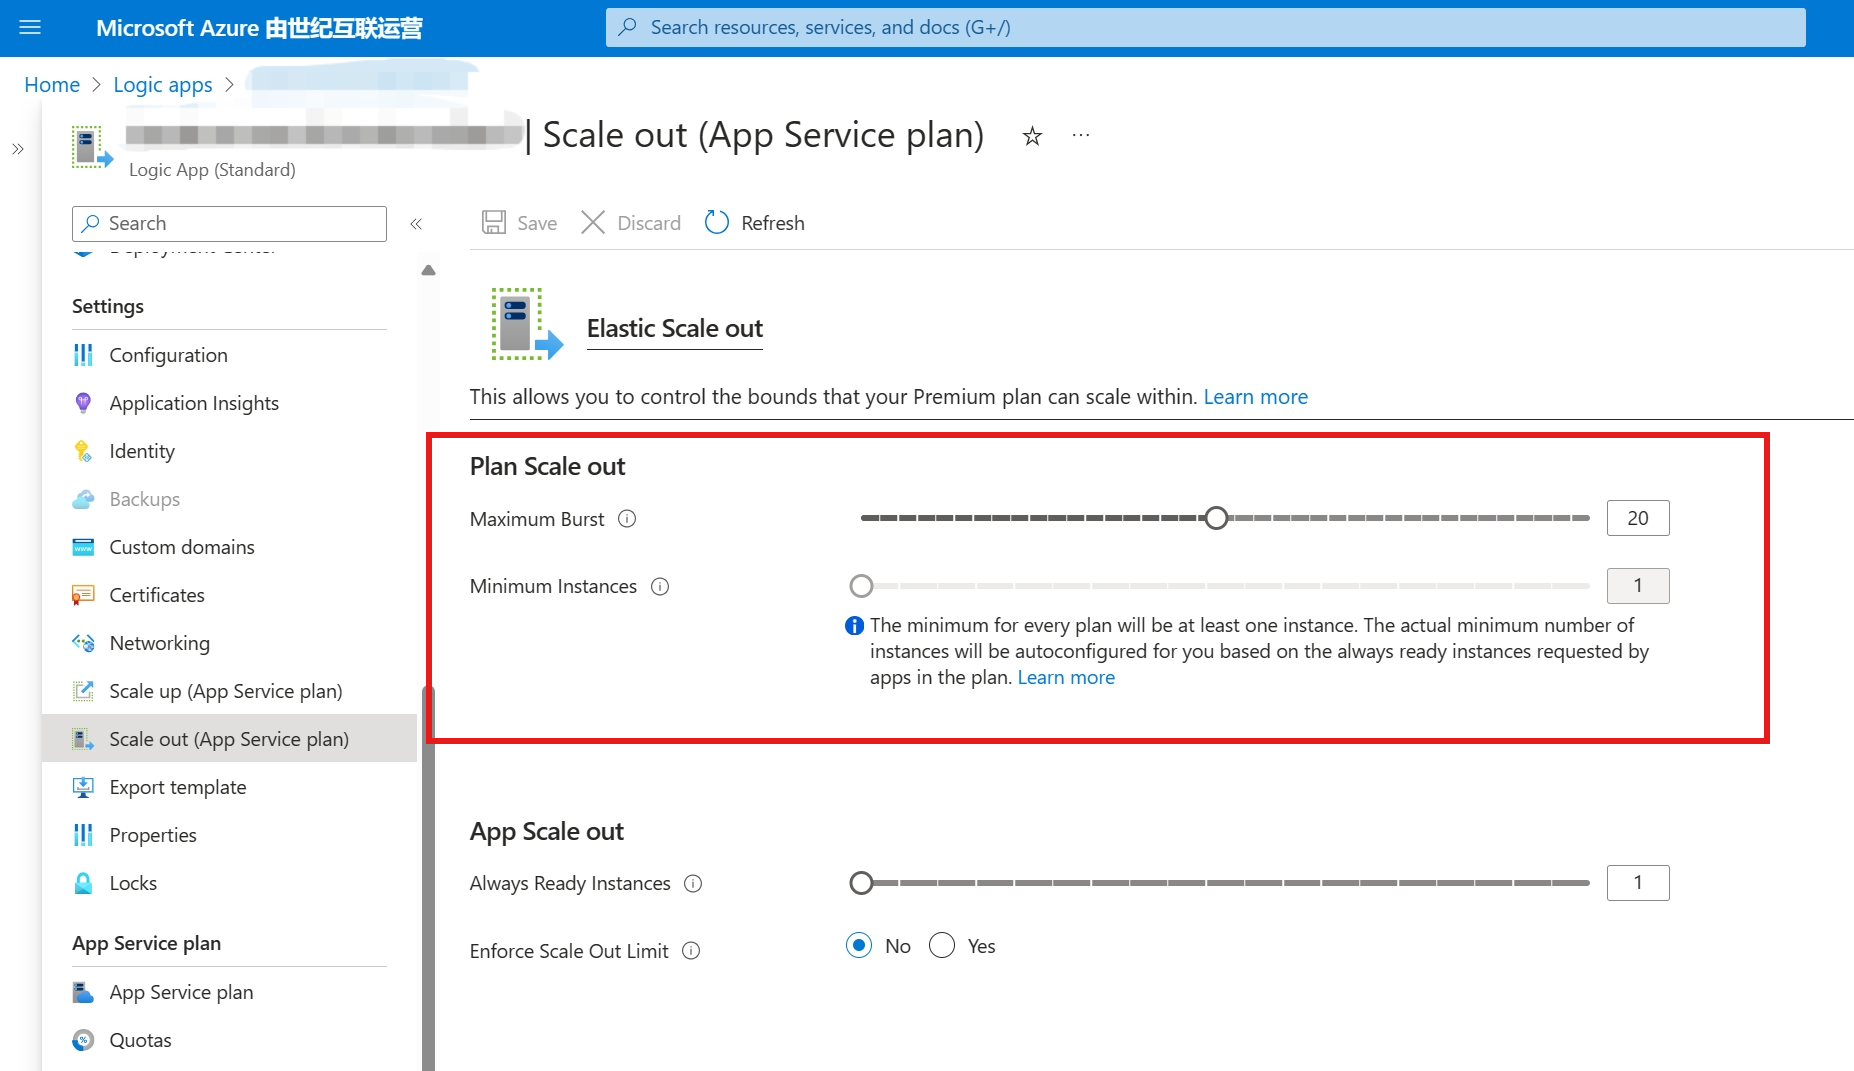Click the Maximum Burst slider handle

[x=1216, y=518]
